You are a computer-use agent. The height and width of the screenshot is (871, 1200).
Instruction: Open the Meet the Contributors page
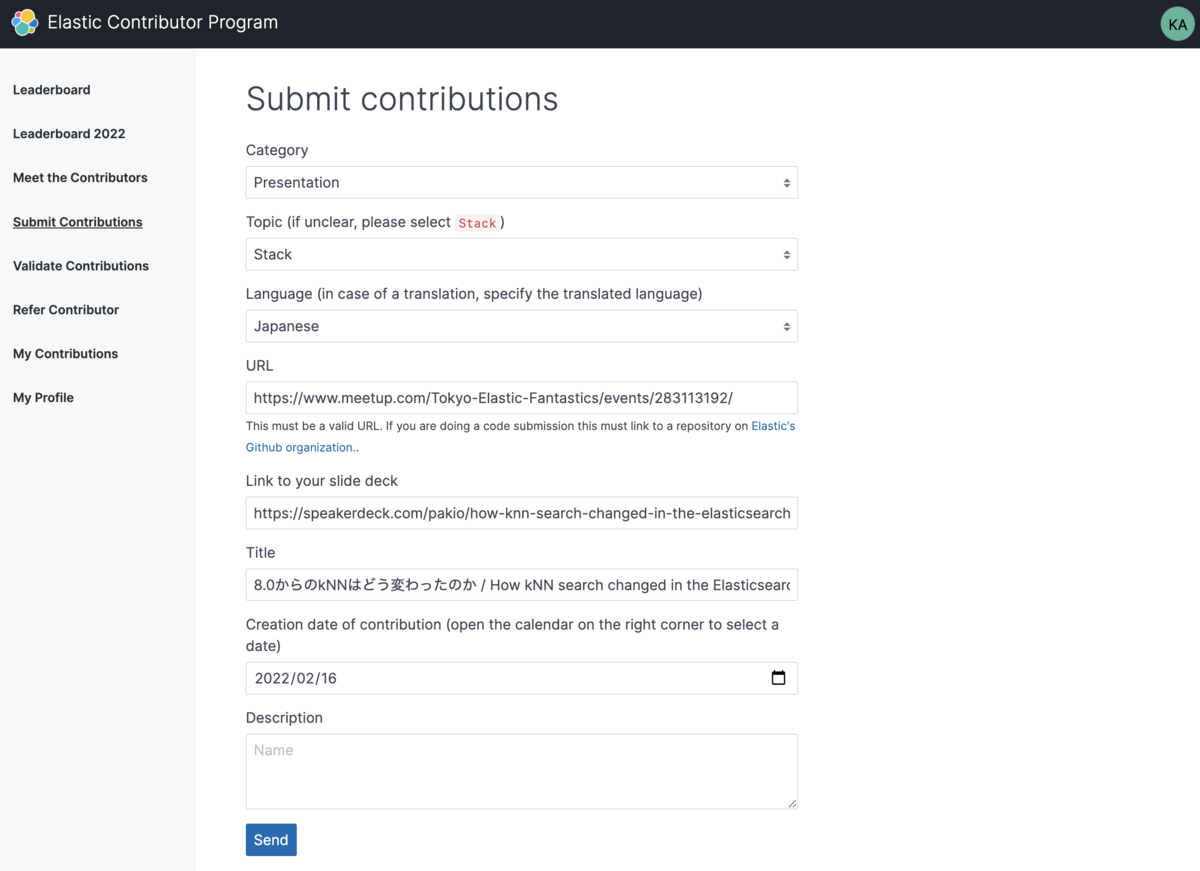[x=80, y=177]
